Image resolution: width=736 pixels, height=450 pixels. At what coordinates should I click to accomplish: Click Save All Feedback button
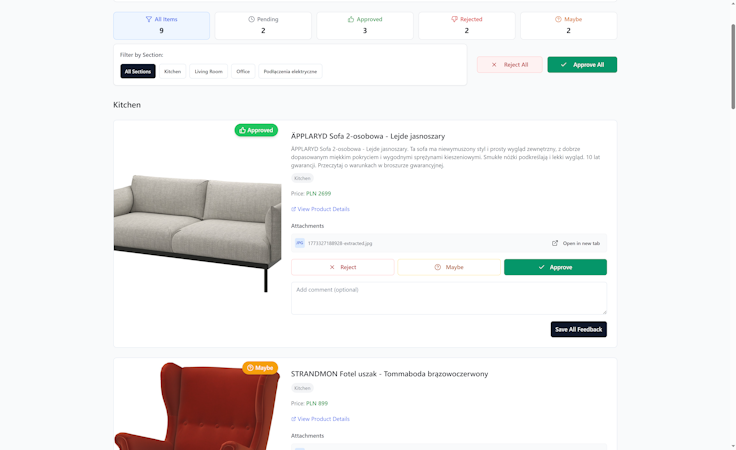(x=578, y=329)
